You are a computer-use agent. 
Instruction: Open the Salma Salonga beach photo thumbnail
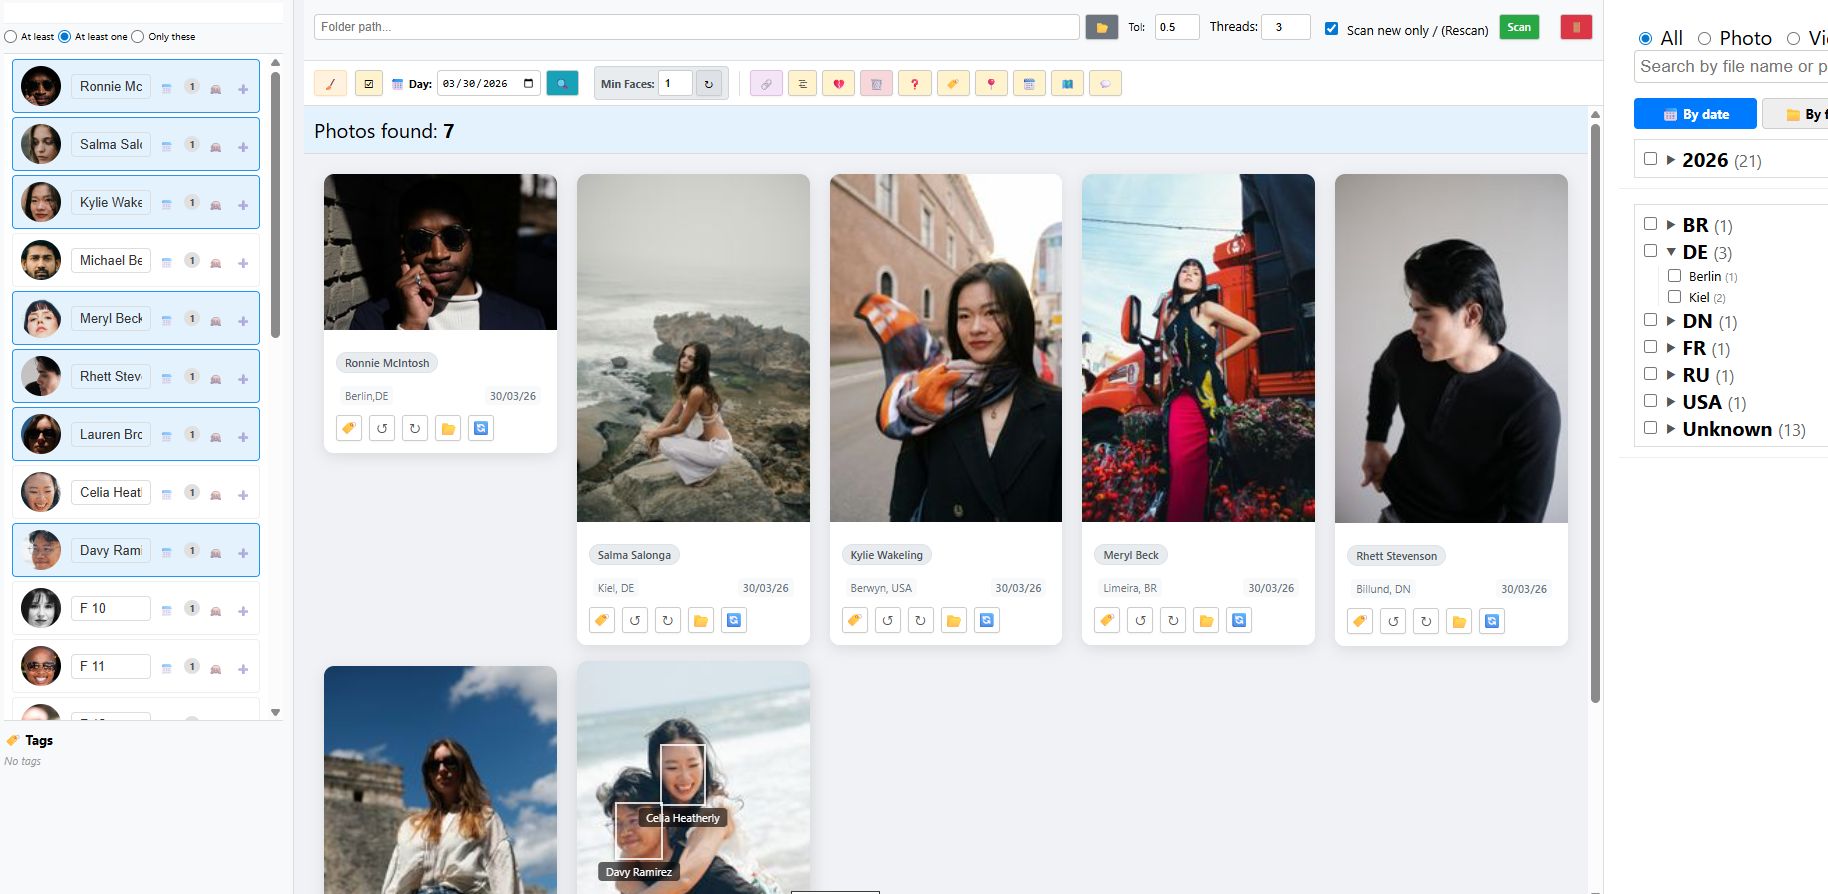pos(693,348)
